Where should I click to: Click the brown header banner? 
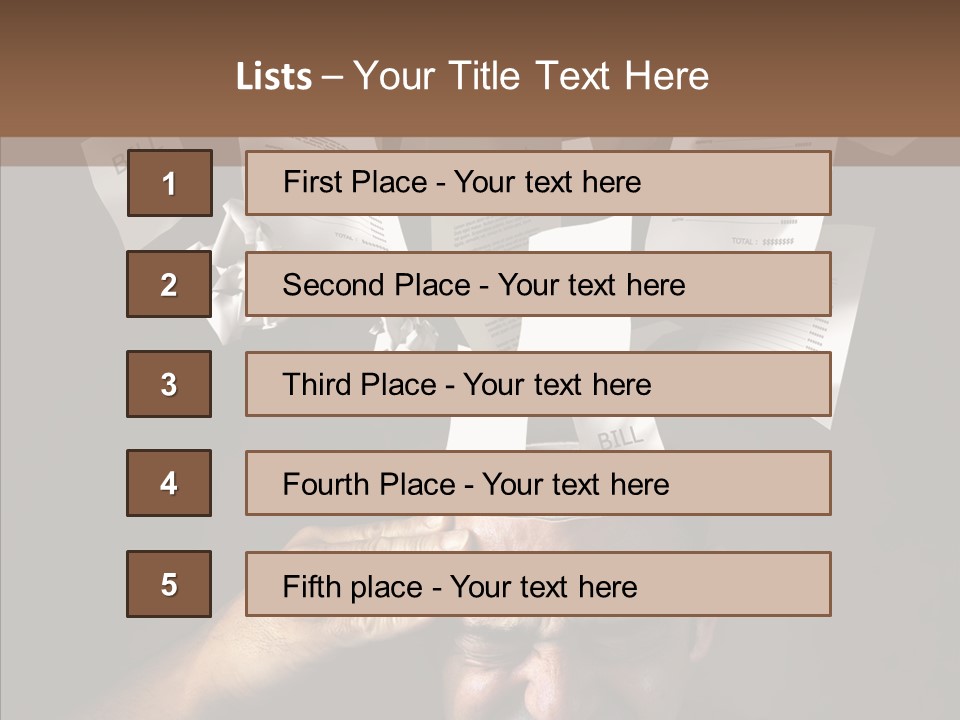click(480, 69)
